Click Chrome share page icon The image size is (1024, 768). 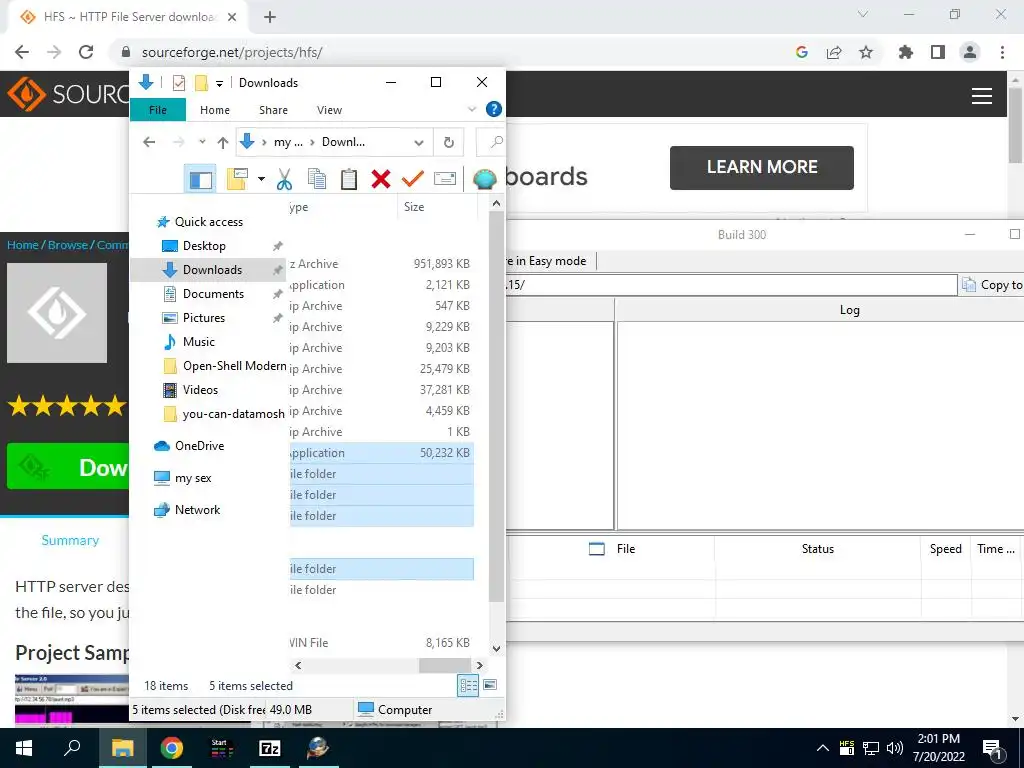pyautogui.click(x=834, y=52)
